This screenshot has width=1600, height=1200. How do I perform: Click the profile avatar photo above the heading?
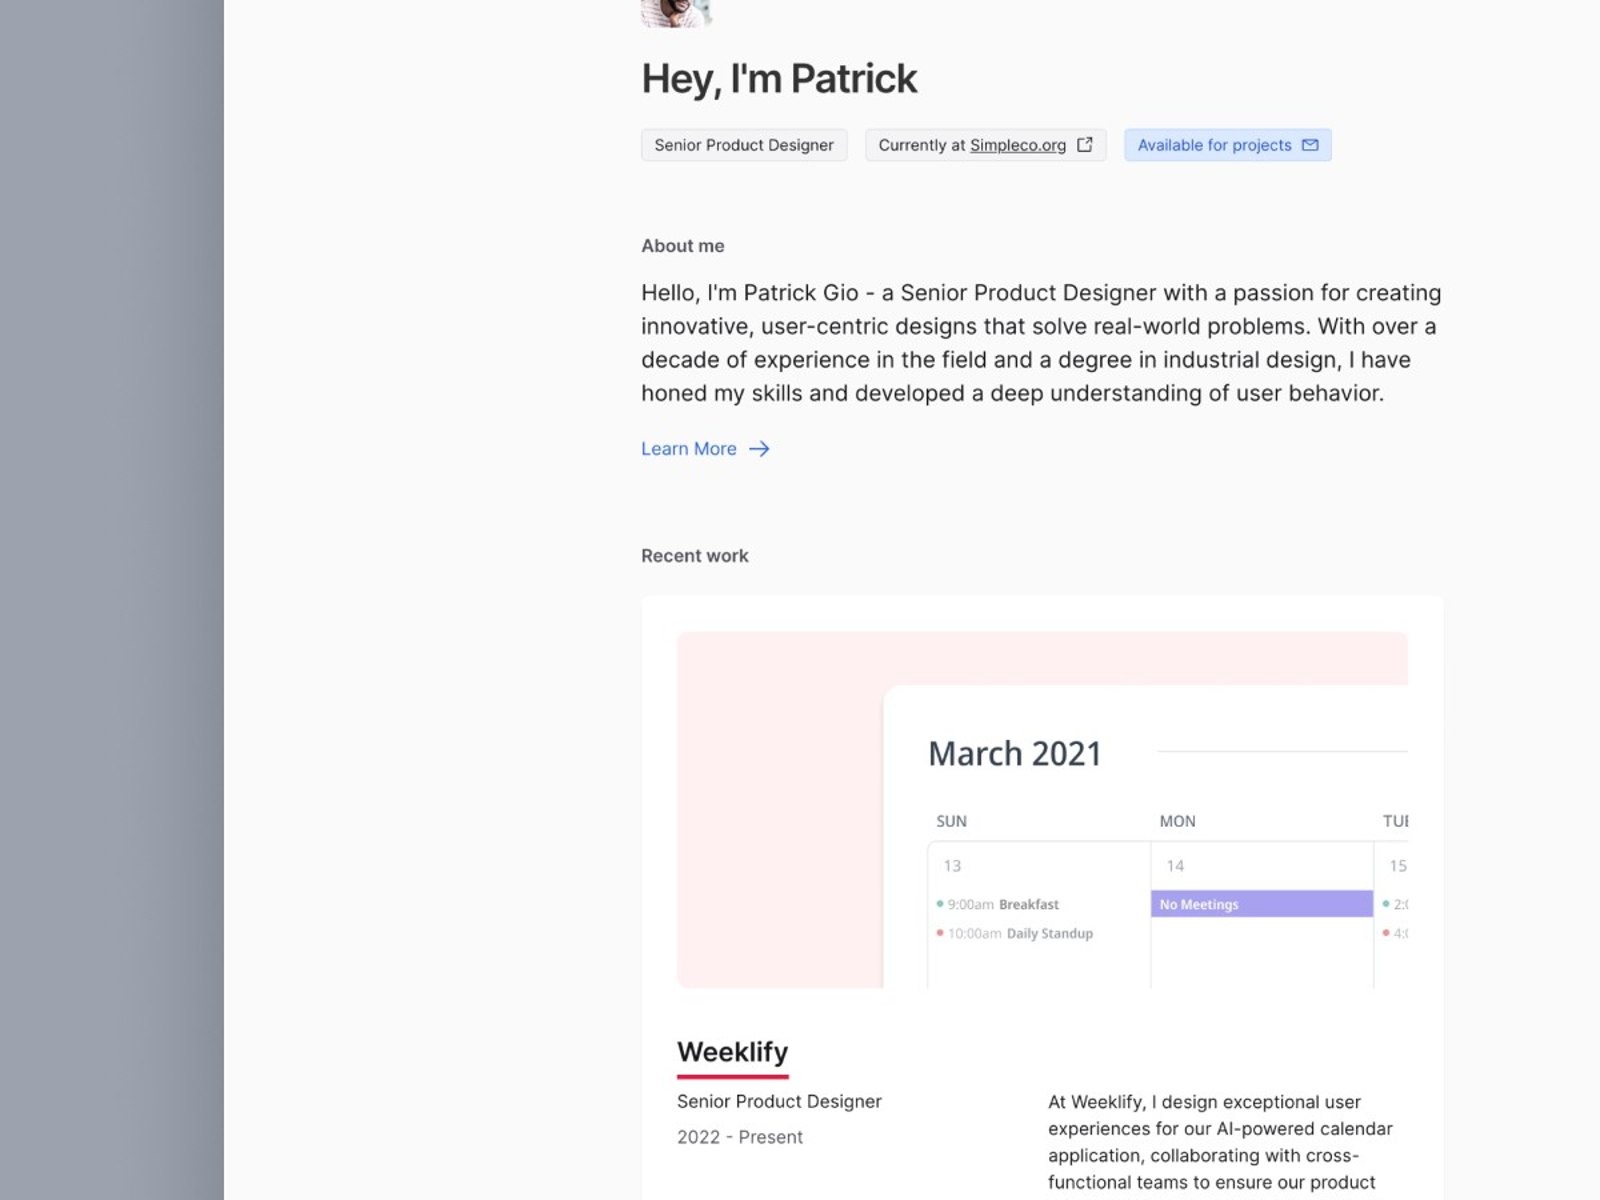pyautogui.click(x=676, y=13)
